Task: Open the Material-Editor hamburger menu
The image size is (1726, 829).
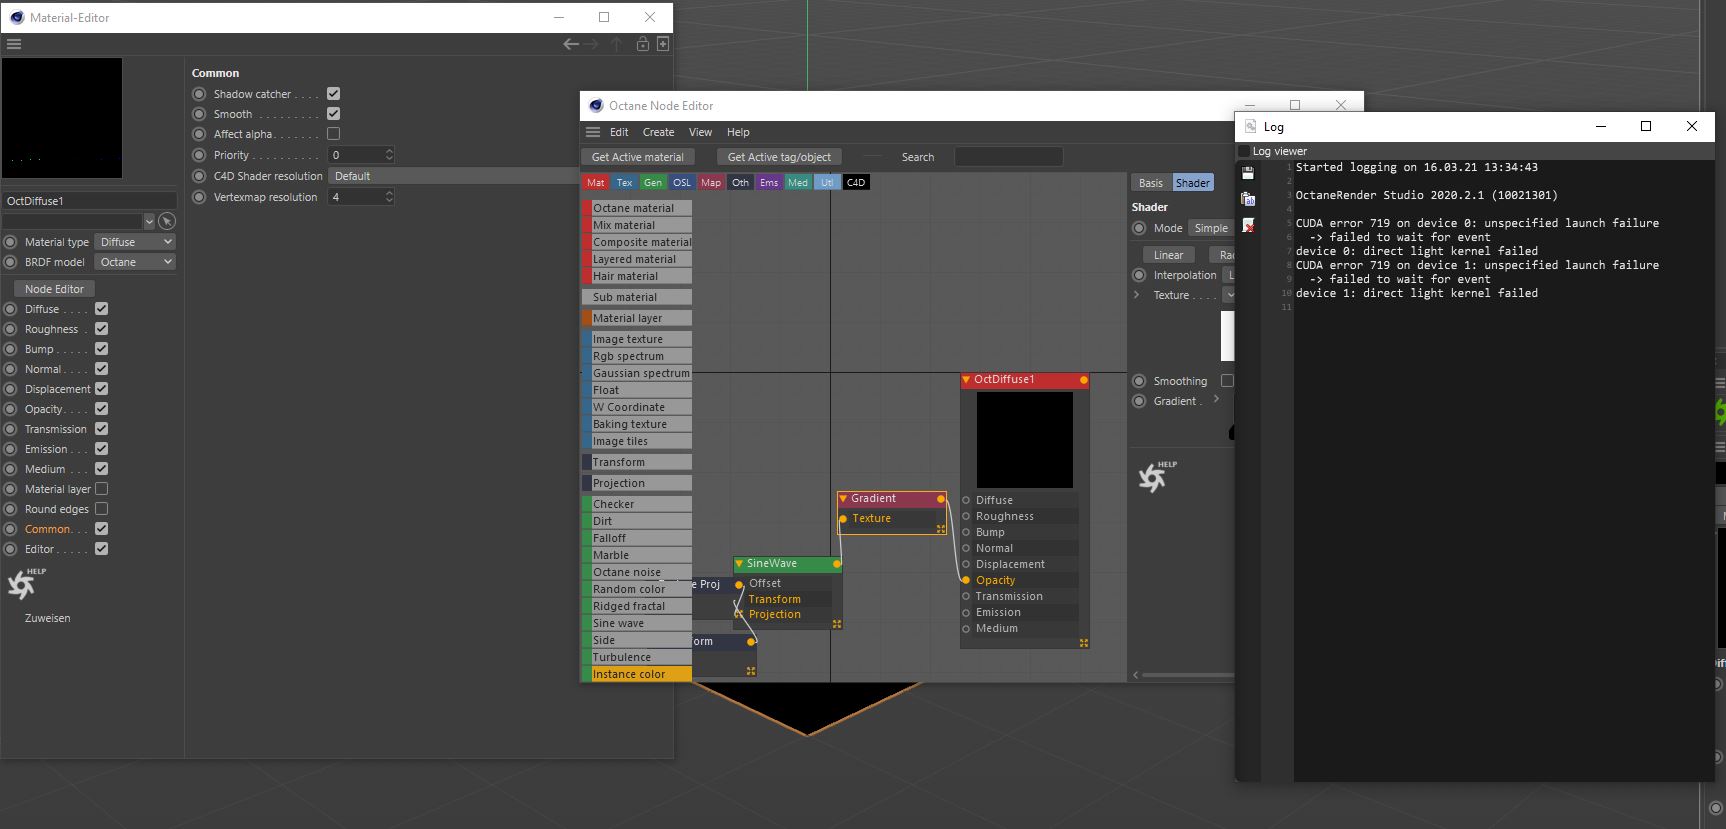Action: click(x=13, y=44)
